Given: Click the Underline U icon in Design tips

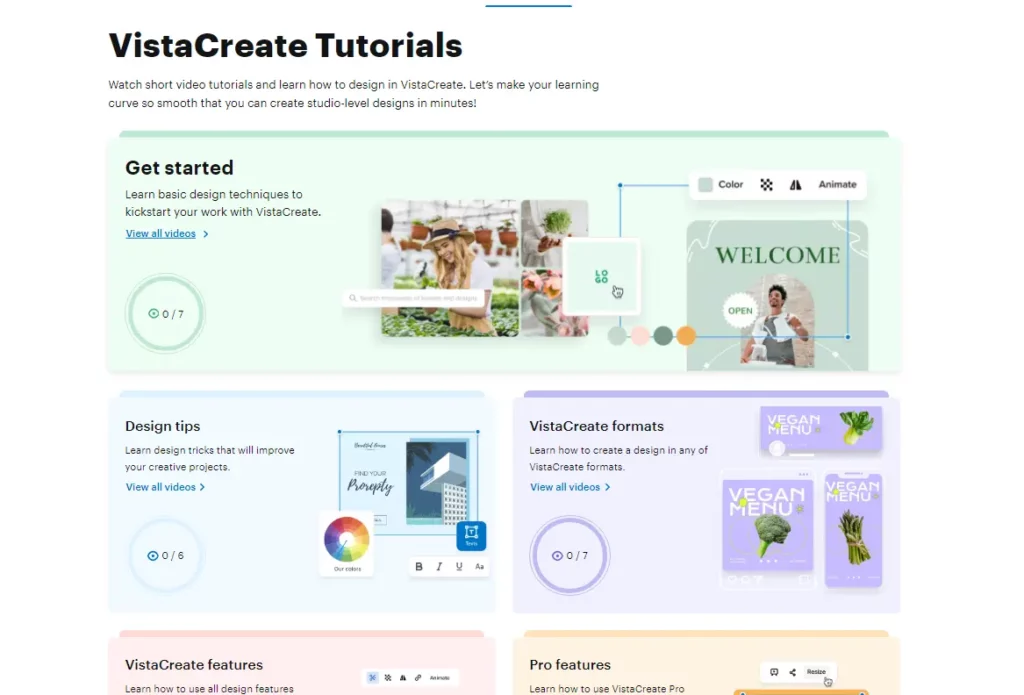Looking at the screenshot, I should [459, 566].
